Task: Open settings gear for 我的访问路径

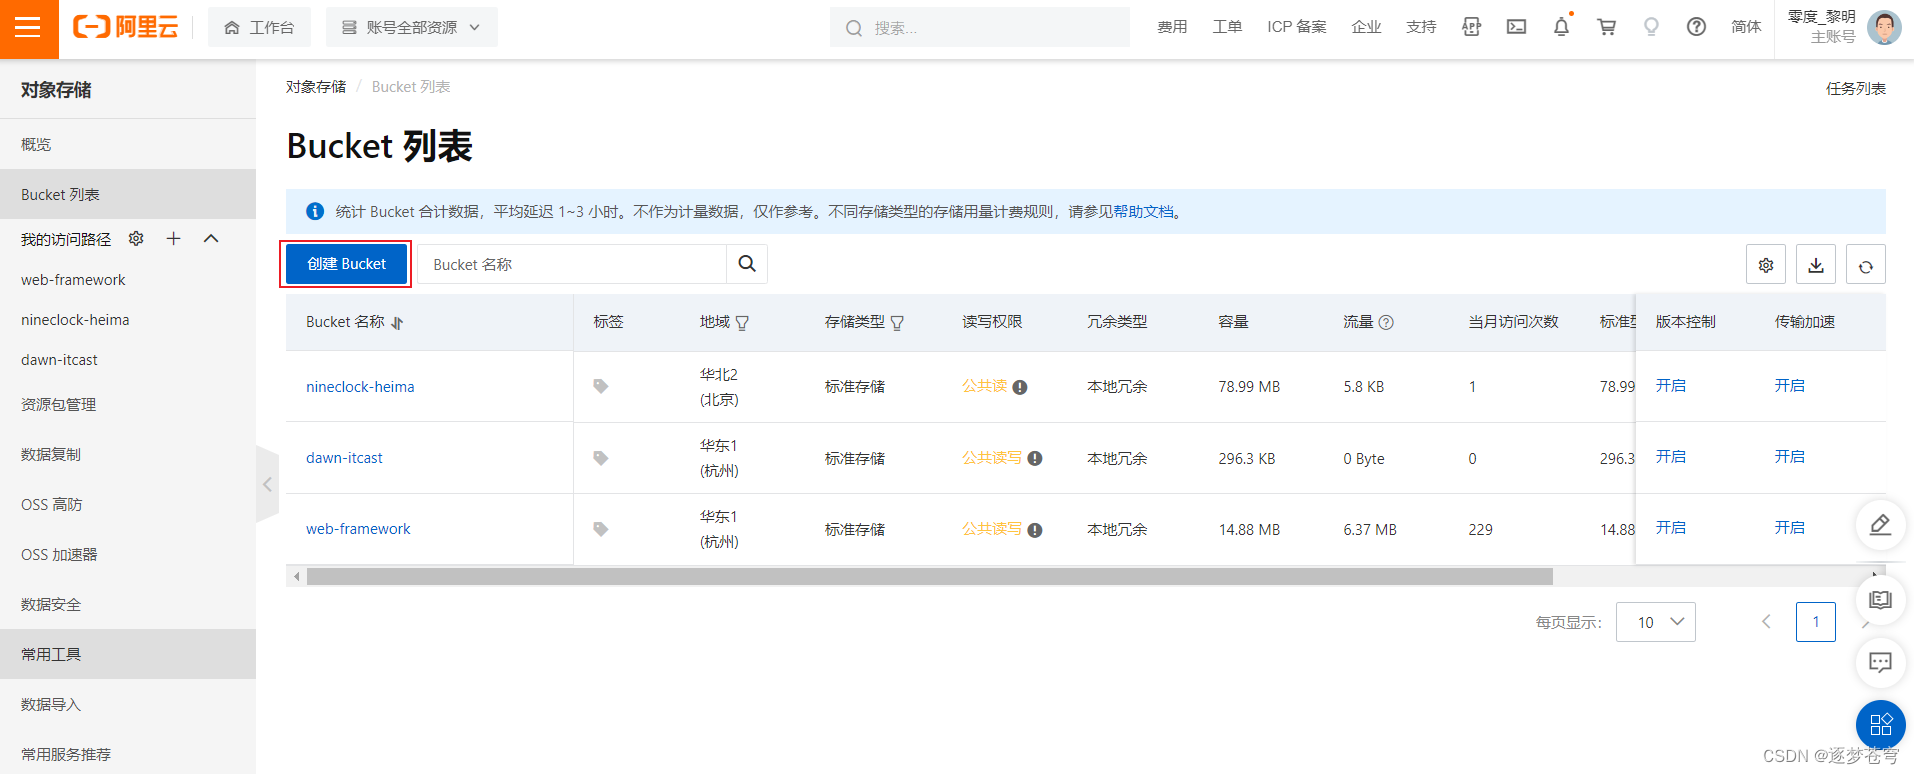Action: click(136, 238)
